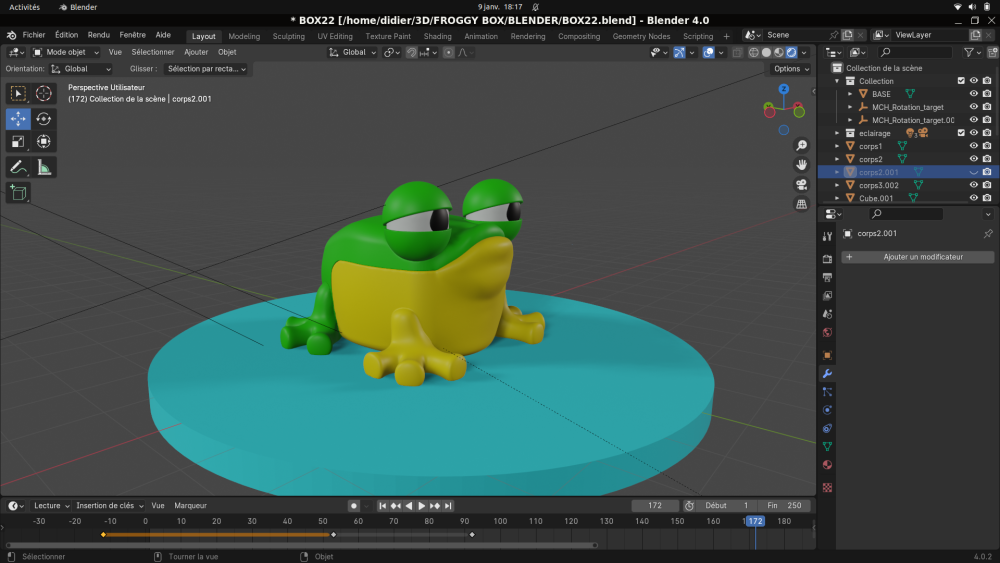Pick the Measure tool
This screenshot has height=563, width=1000.
point(44,167)
